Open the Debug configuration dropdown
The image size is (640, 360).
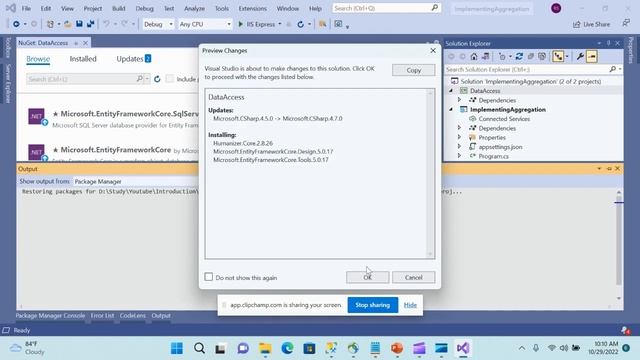158,24
